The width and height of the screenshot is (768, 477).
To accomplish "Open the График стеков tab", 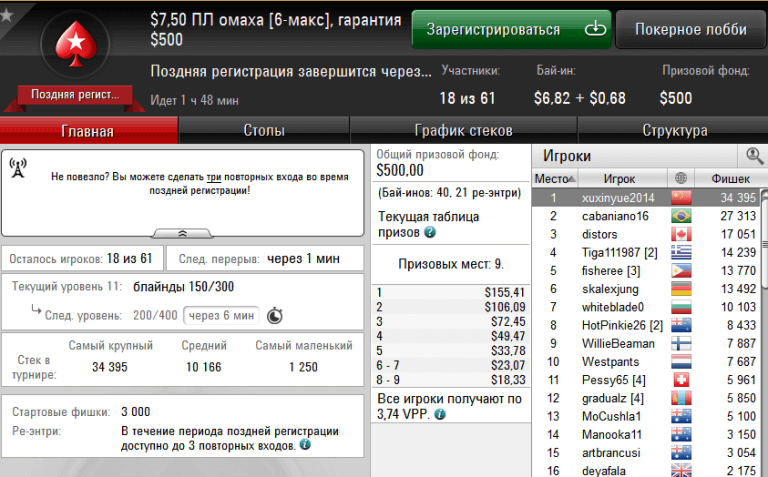I will (x=463, y=131).
